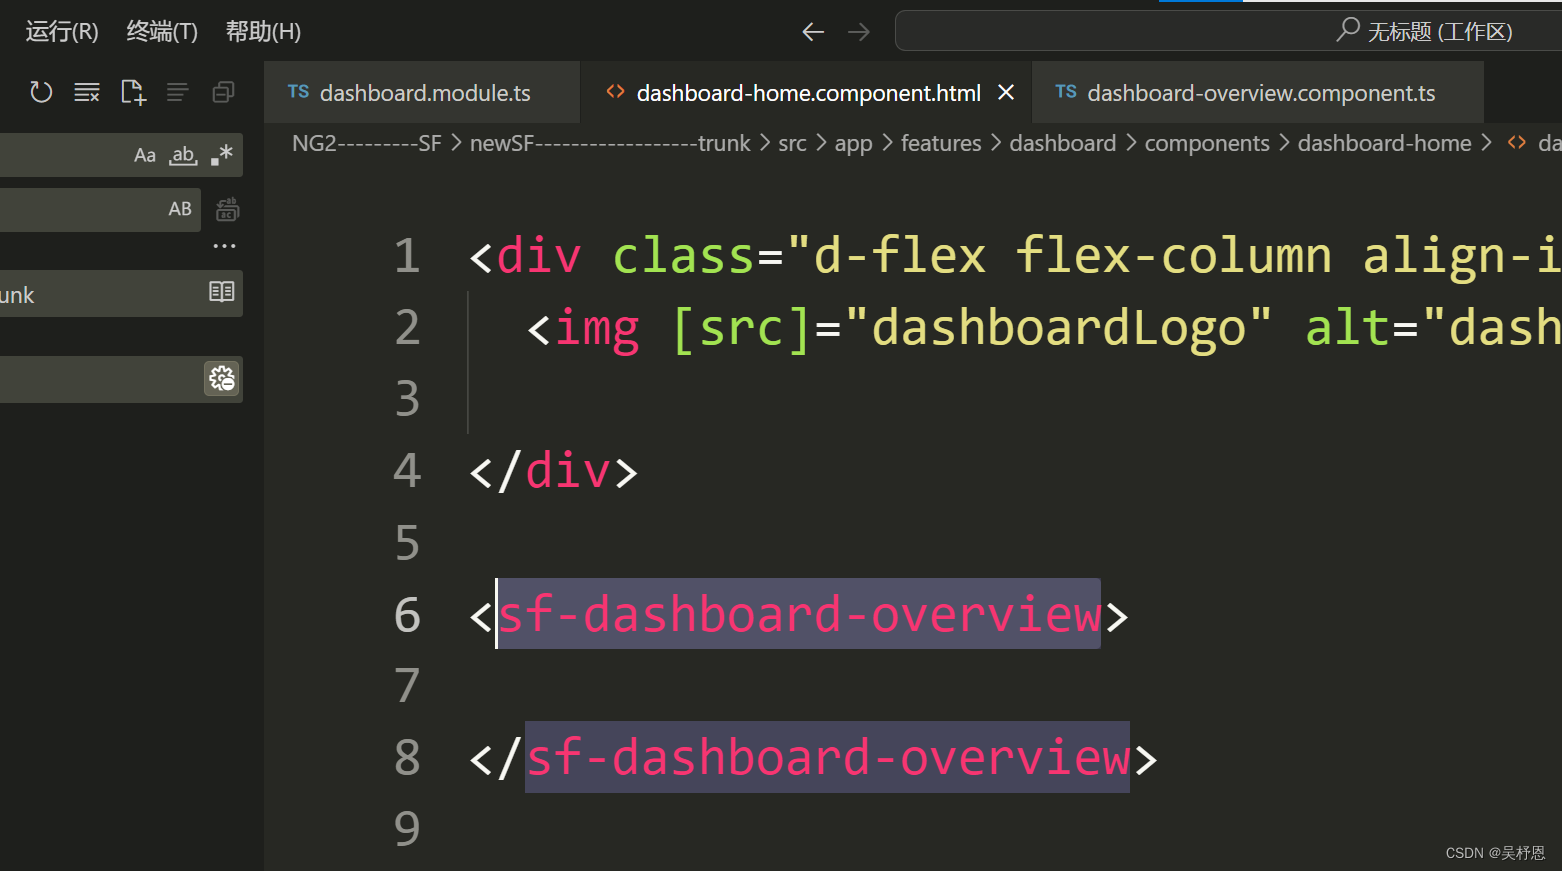Expand the features breadcrumb in the path bar
The image size is (1562, 871).
941,143
